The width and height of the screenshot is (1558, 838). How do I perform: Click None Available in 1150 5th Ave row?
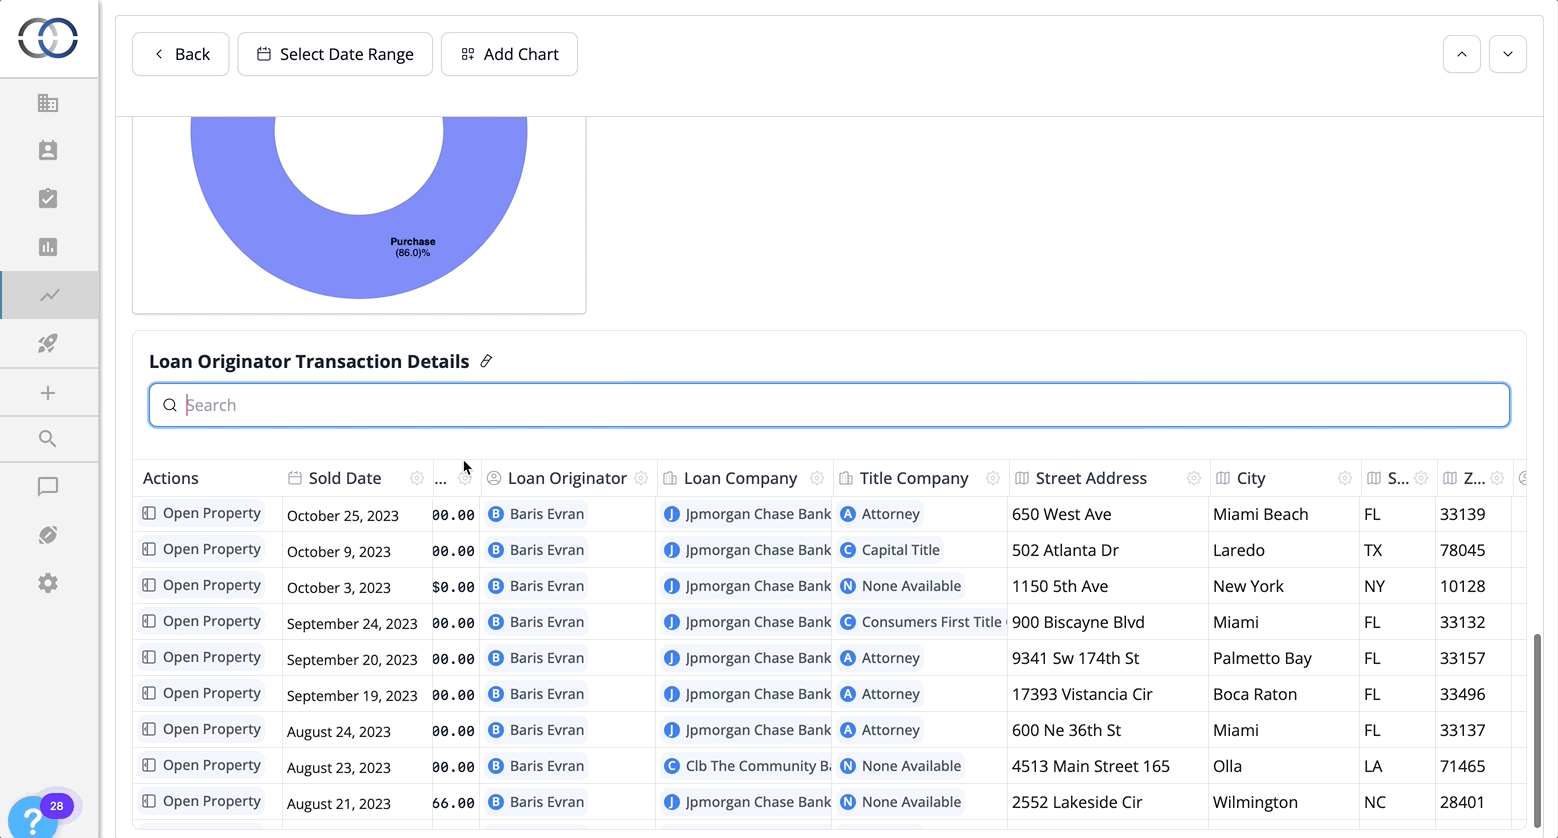pyautogui.click(x=901, y=586)
